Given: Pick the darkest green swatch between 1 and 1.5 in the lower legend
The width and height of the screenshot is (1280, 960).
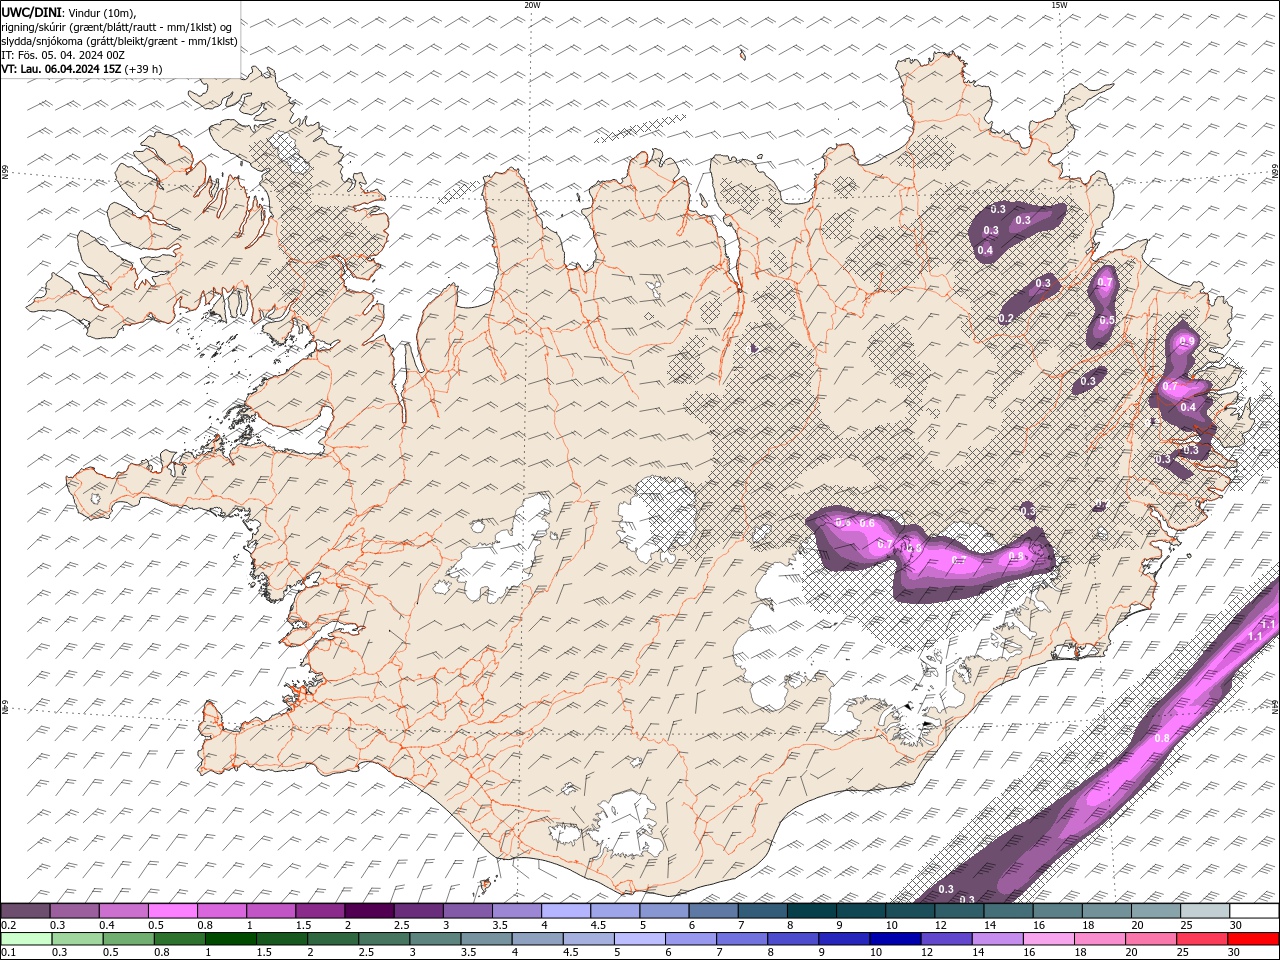Looking at the screenshot, I should pos(231,939).
